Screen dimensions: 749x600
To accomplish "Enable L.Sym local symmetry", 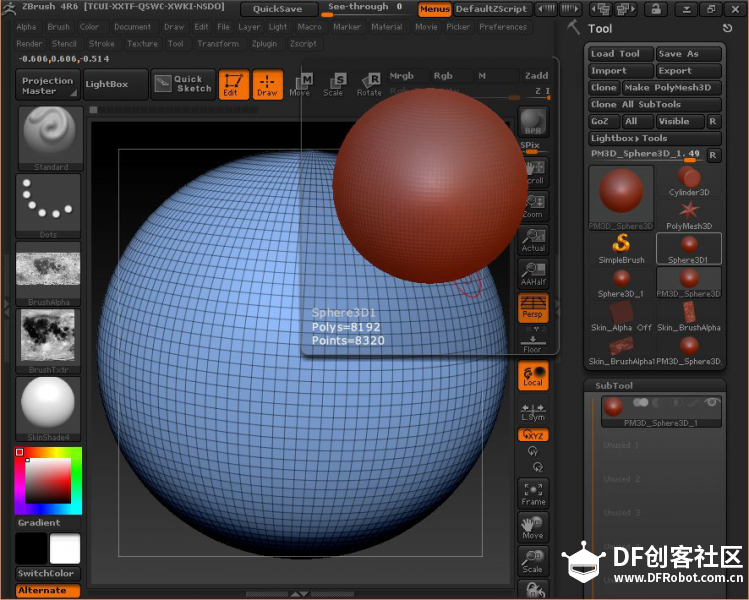I will tap(533, 413).
